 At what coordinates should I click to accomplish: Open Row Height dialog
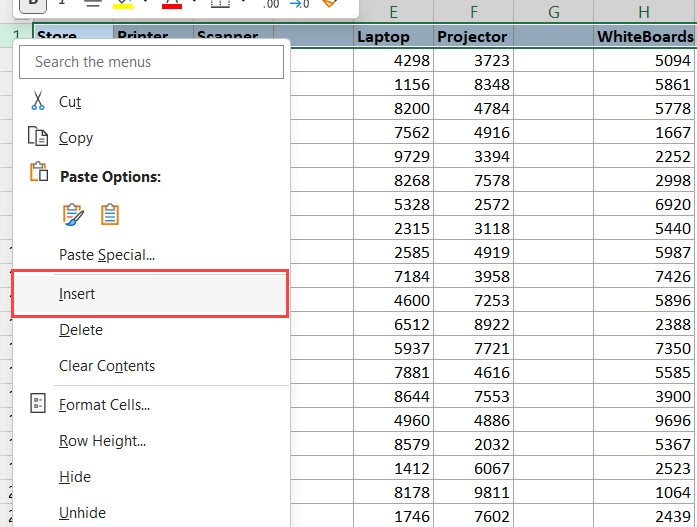pos(102,441)
